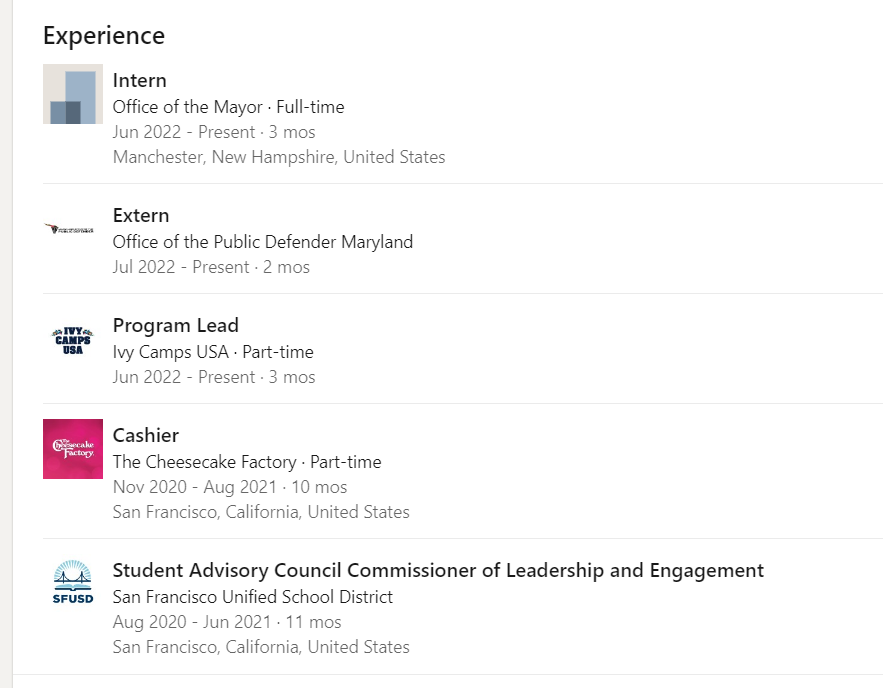The width and height of the screenshot is (883, 688).
Task: Open Student Advisory Council Commissioner title
Action: point(438,571)
